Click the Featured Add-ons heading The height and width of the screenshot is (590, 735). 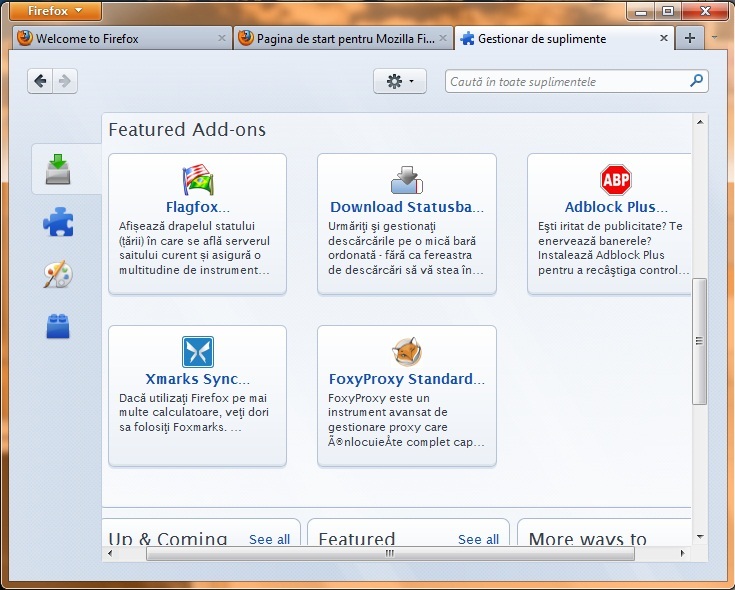187,129
